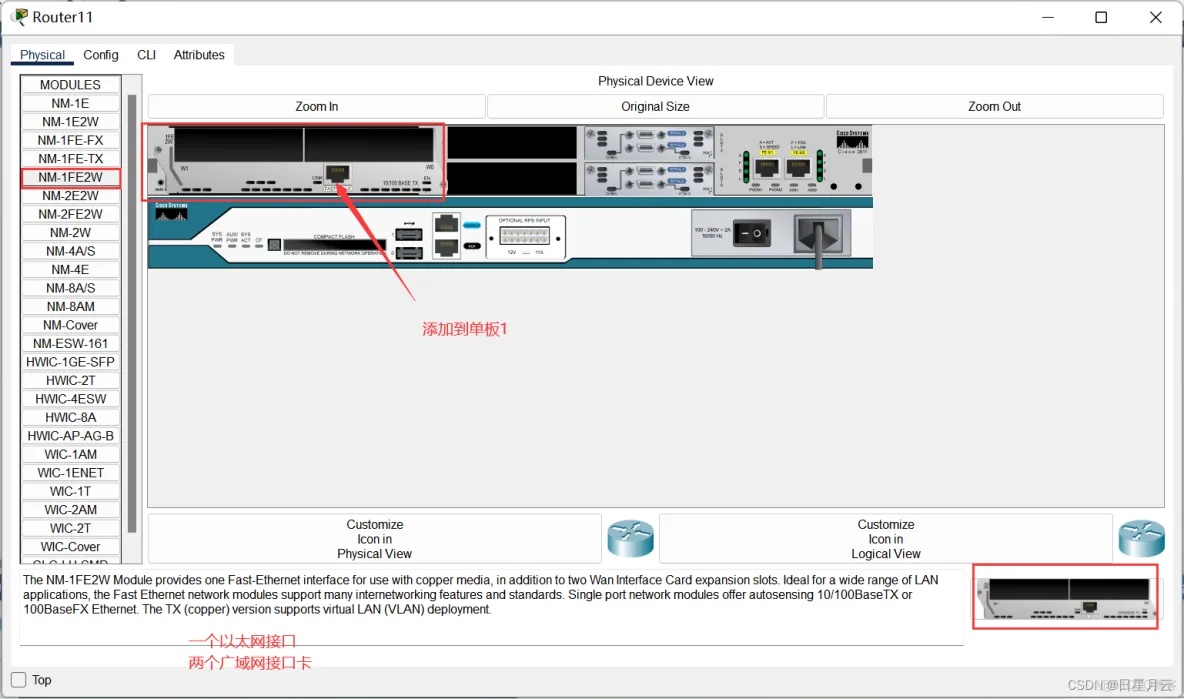This screenshot has height=699, width=1184.
Task: Click the upper USB port on router
Action: click(x=409, y=235)
